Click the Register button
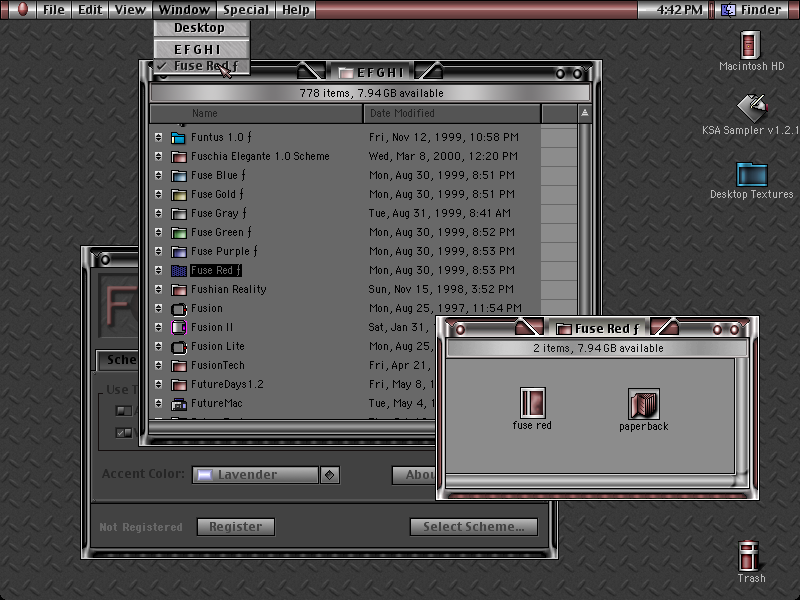 236,527
